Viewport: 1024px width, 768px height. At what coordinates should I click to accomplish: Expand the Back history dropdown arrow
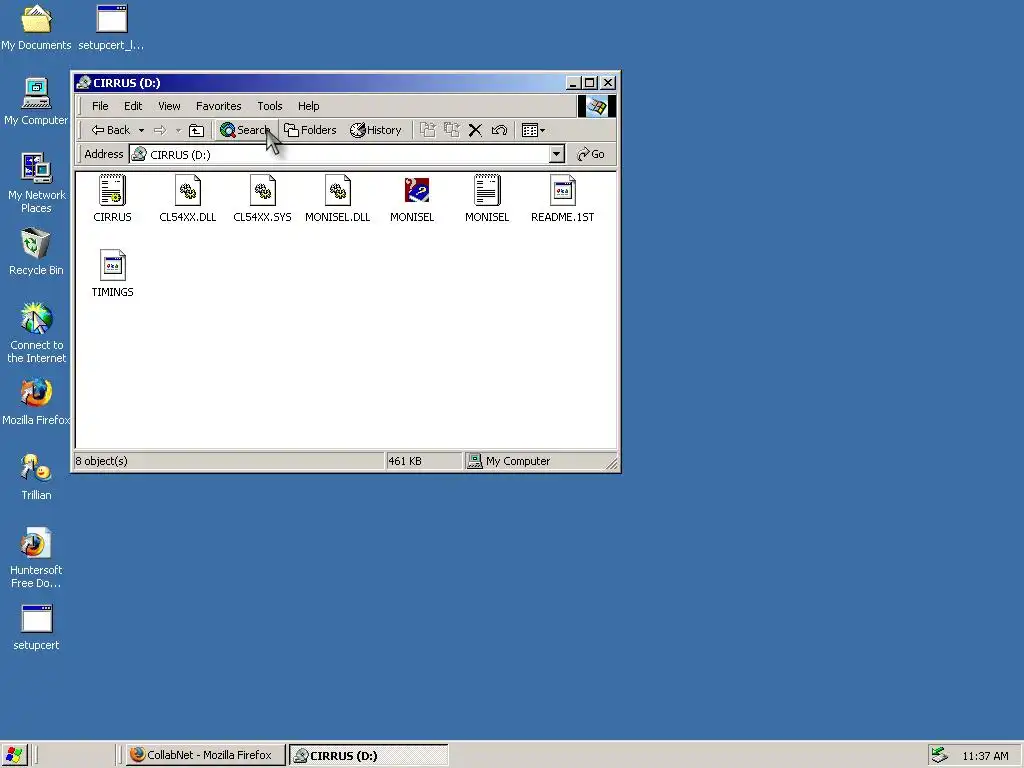[x=141, y=130]
